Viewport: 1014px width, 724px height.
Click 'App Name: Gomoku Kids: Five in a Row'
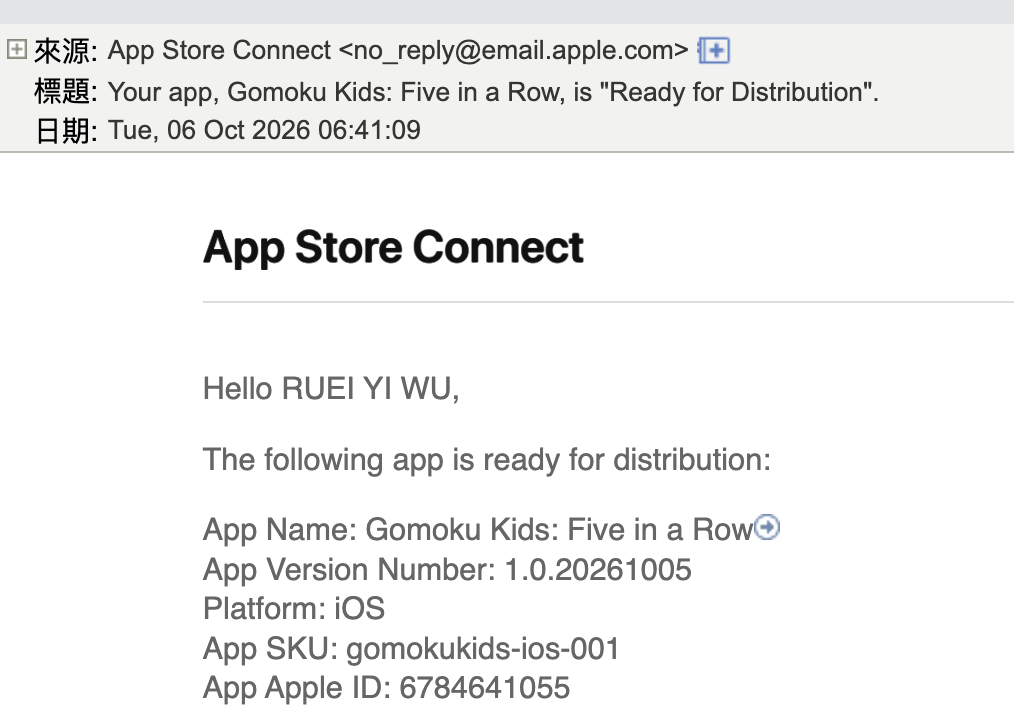[479, 529]
